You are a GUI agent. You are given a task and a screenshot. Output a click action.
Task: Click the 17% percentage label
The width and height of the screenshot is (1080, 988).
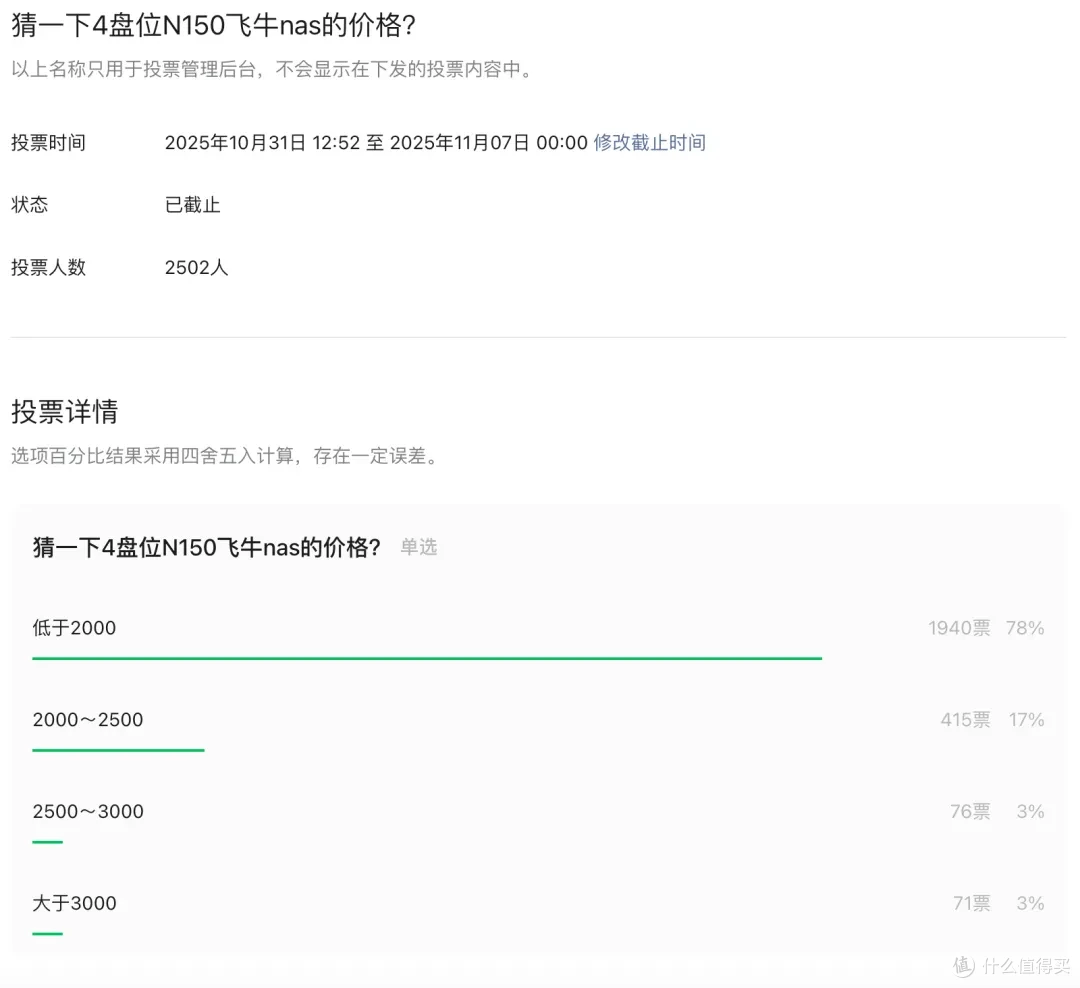[x=1026, y=719]
